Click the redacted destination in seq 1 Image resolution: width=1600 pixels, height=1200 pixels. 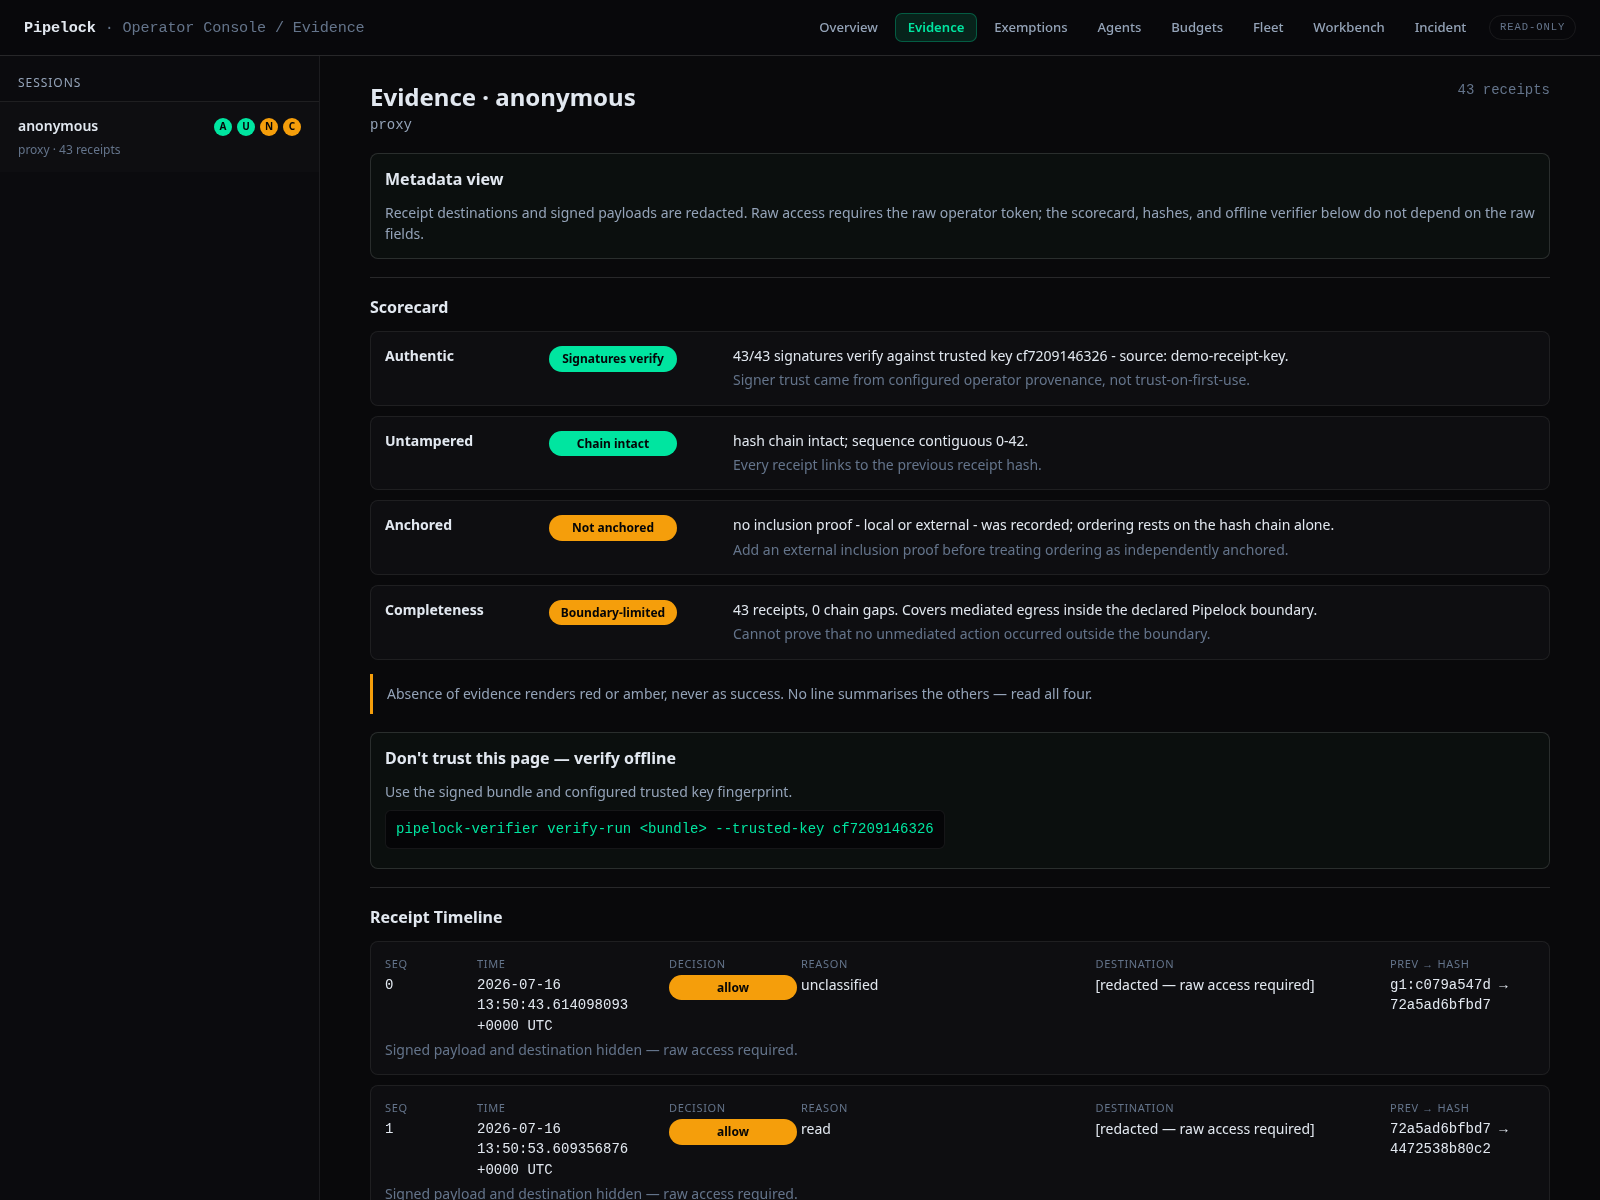click(x=1205, y=1129)
